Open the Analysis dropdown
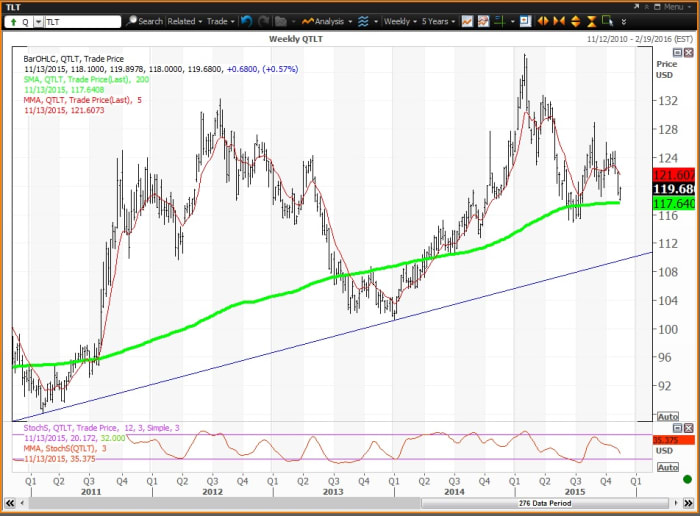Image resolution: width=700 pixels, height=516 pixels. 325,20
